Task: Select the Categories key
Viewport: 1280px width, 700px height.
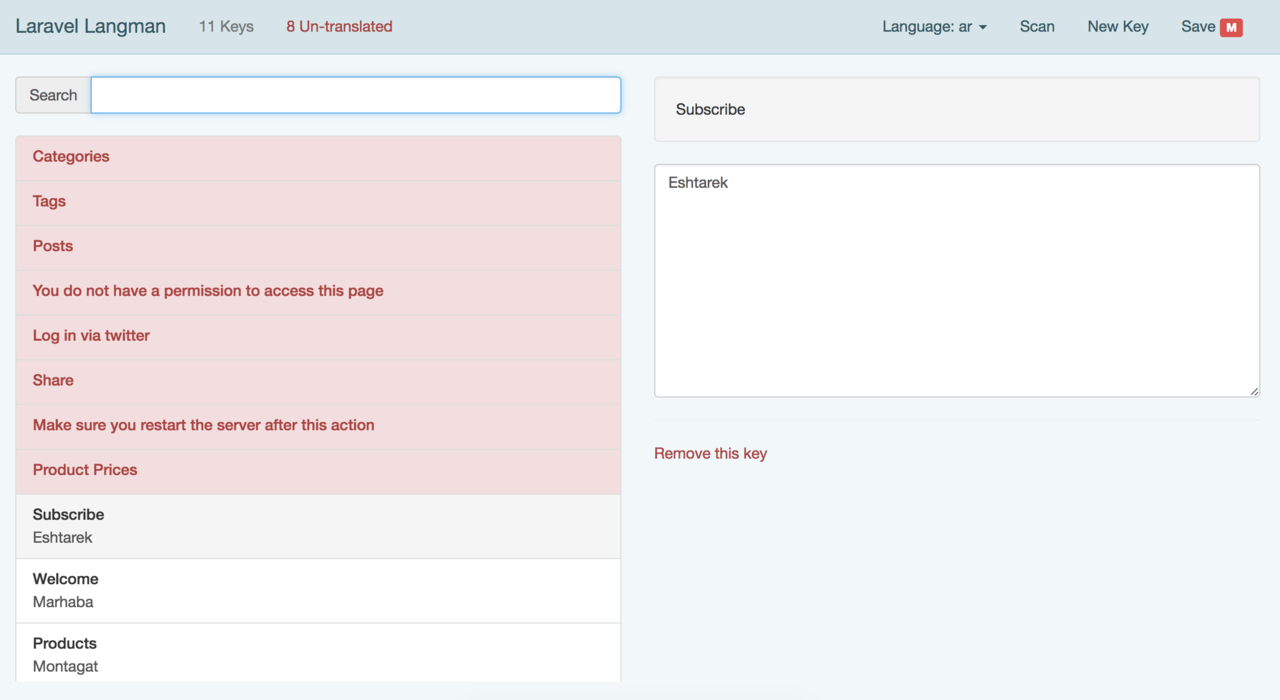Action: (x=318, y=157)
